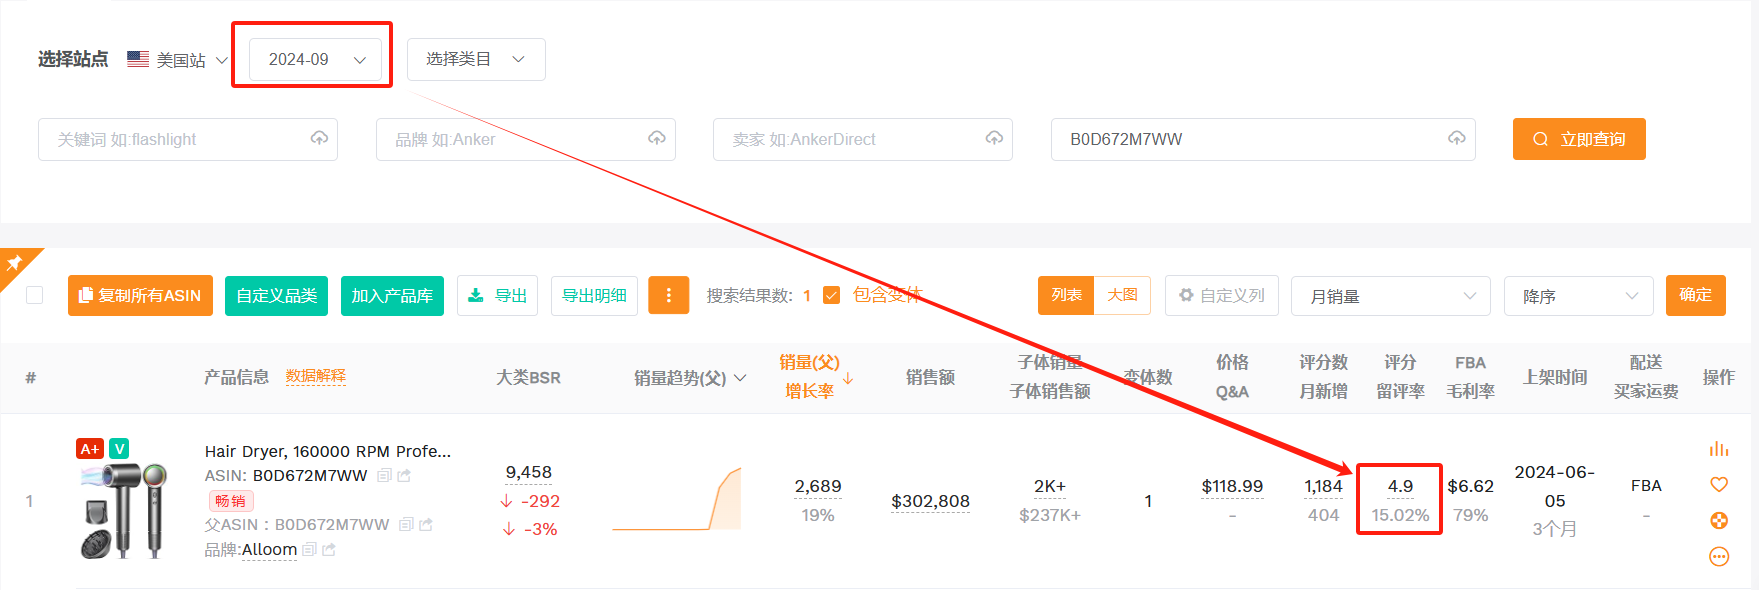Click the seller input field (卖家)

click(863, 139)
